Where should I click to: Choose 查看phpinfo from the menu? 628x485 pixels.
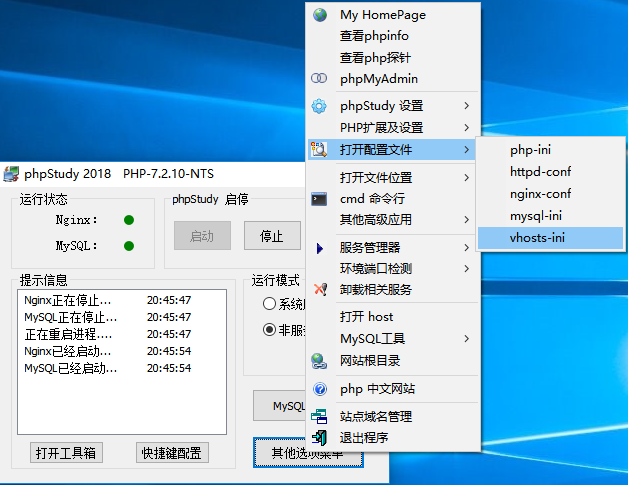393,36
